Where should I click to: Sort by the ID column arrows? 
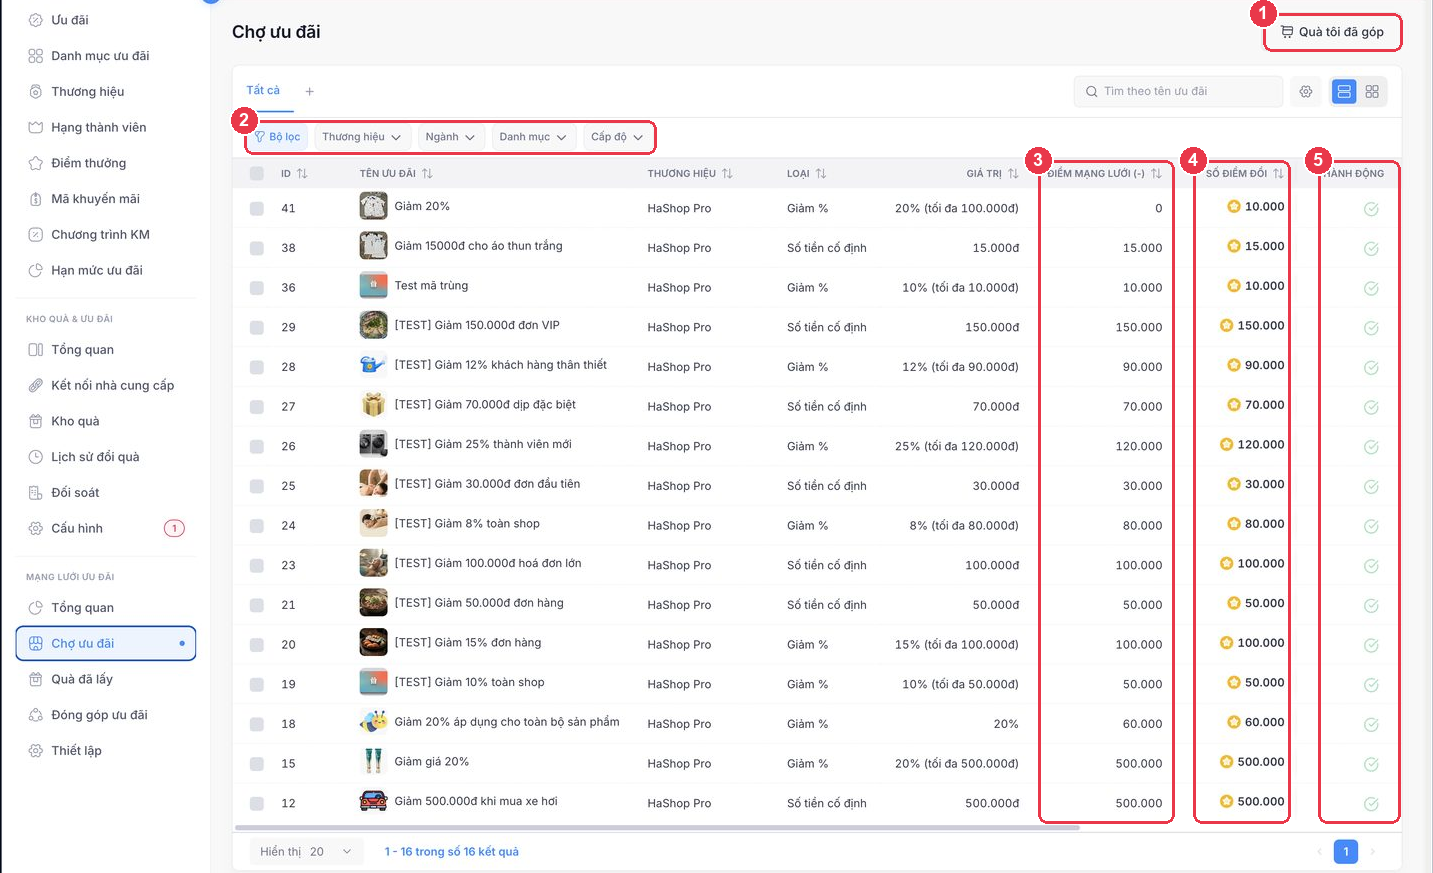[302, 174]
